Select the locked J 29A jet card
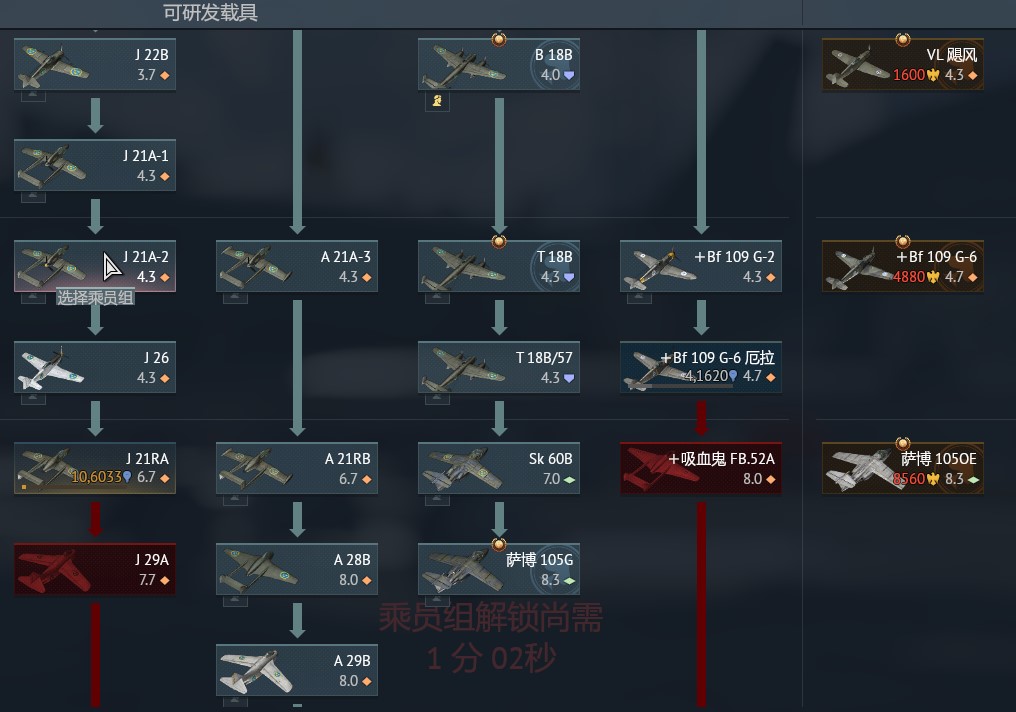1016x712 pixels. (x=95, y=569)
